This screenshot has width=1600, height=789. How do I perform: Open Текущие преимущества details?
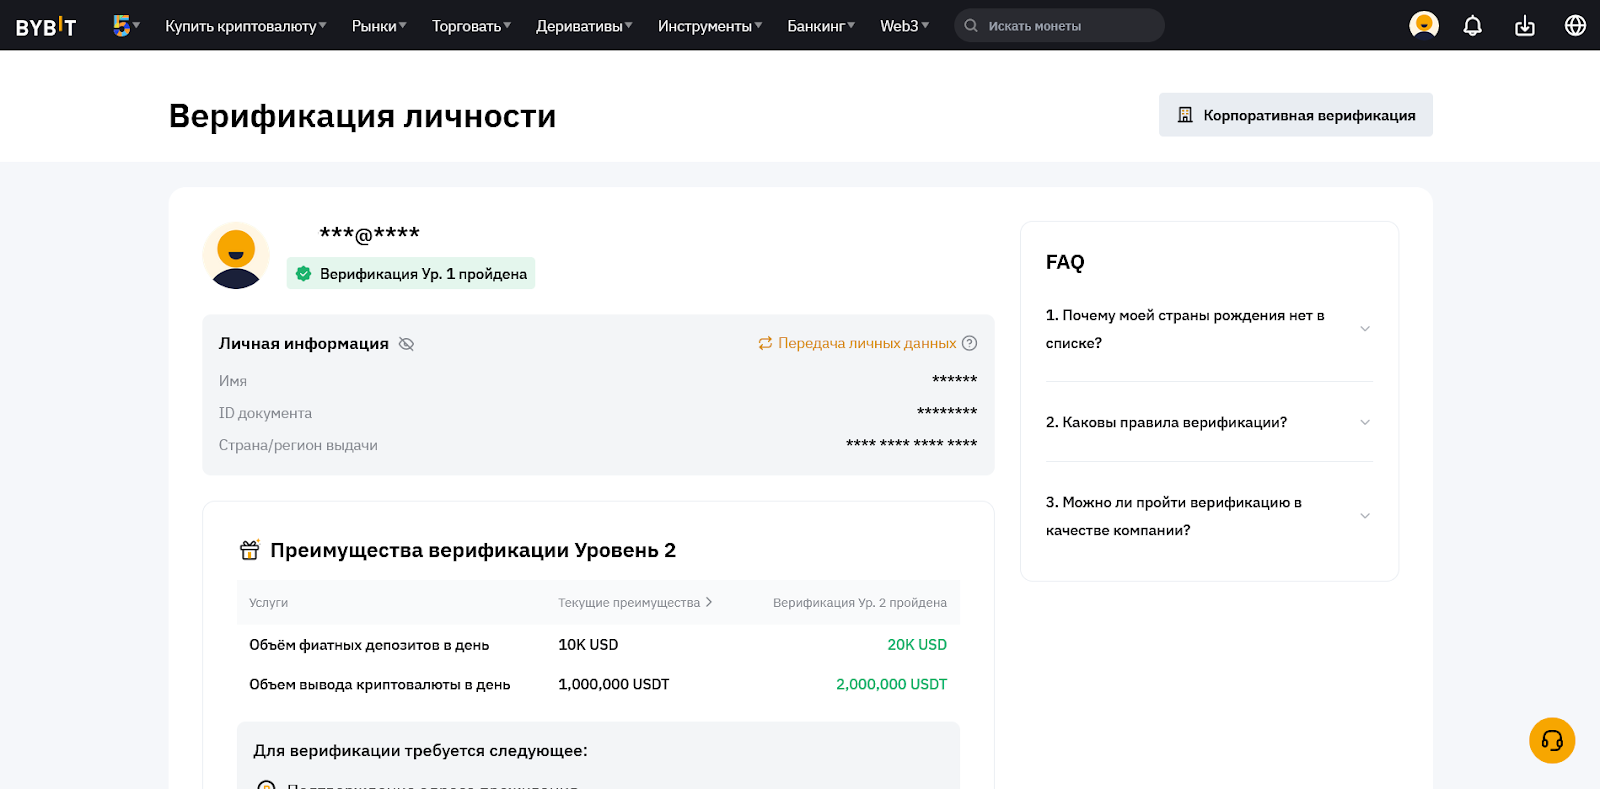point(635,603)
